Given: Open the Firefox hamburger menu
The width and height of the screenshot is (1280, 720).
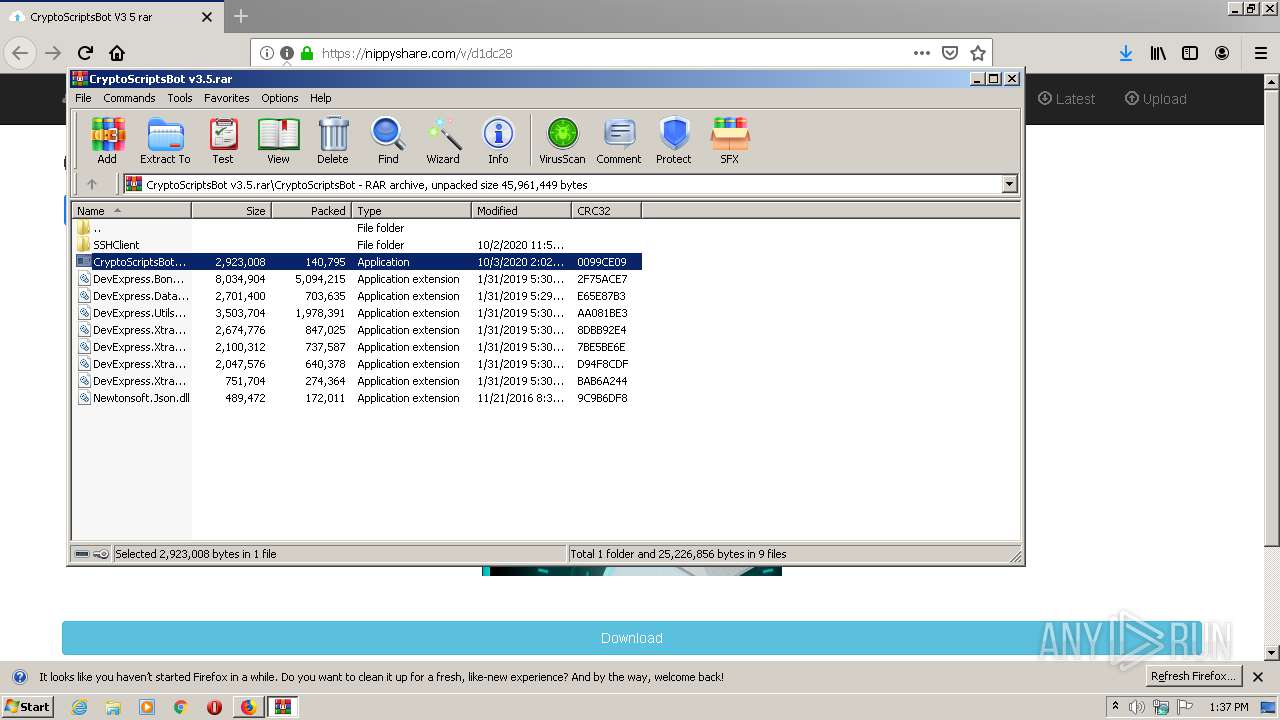Looking at the screenshot, I should click(x=1260, y=53).
